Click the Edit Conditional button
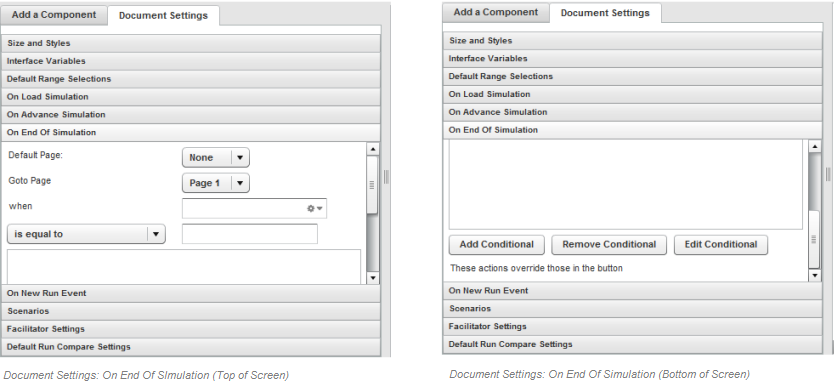This screenshot has height=392, width=836. click(721, 245)
